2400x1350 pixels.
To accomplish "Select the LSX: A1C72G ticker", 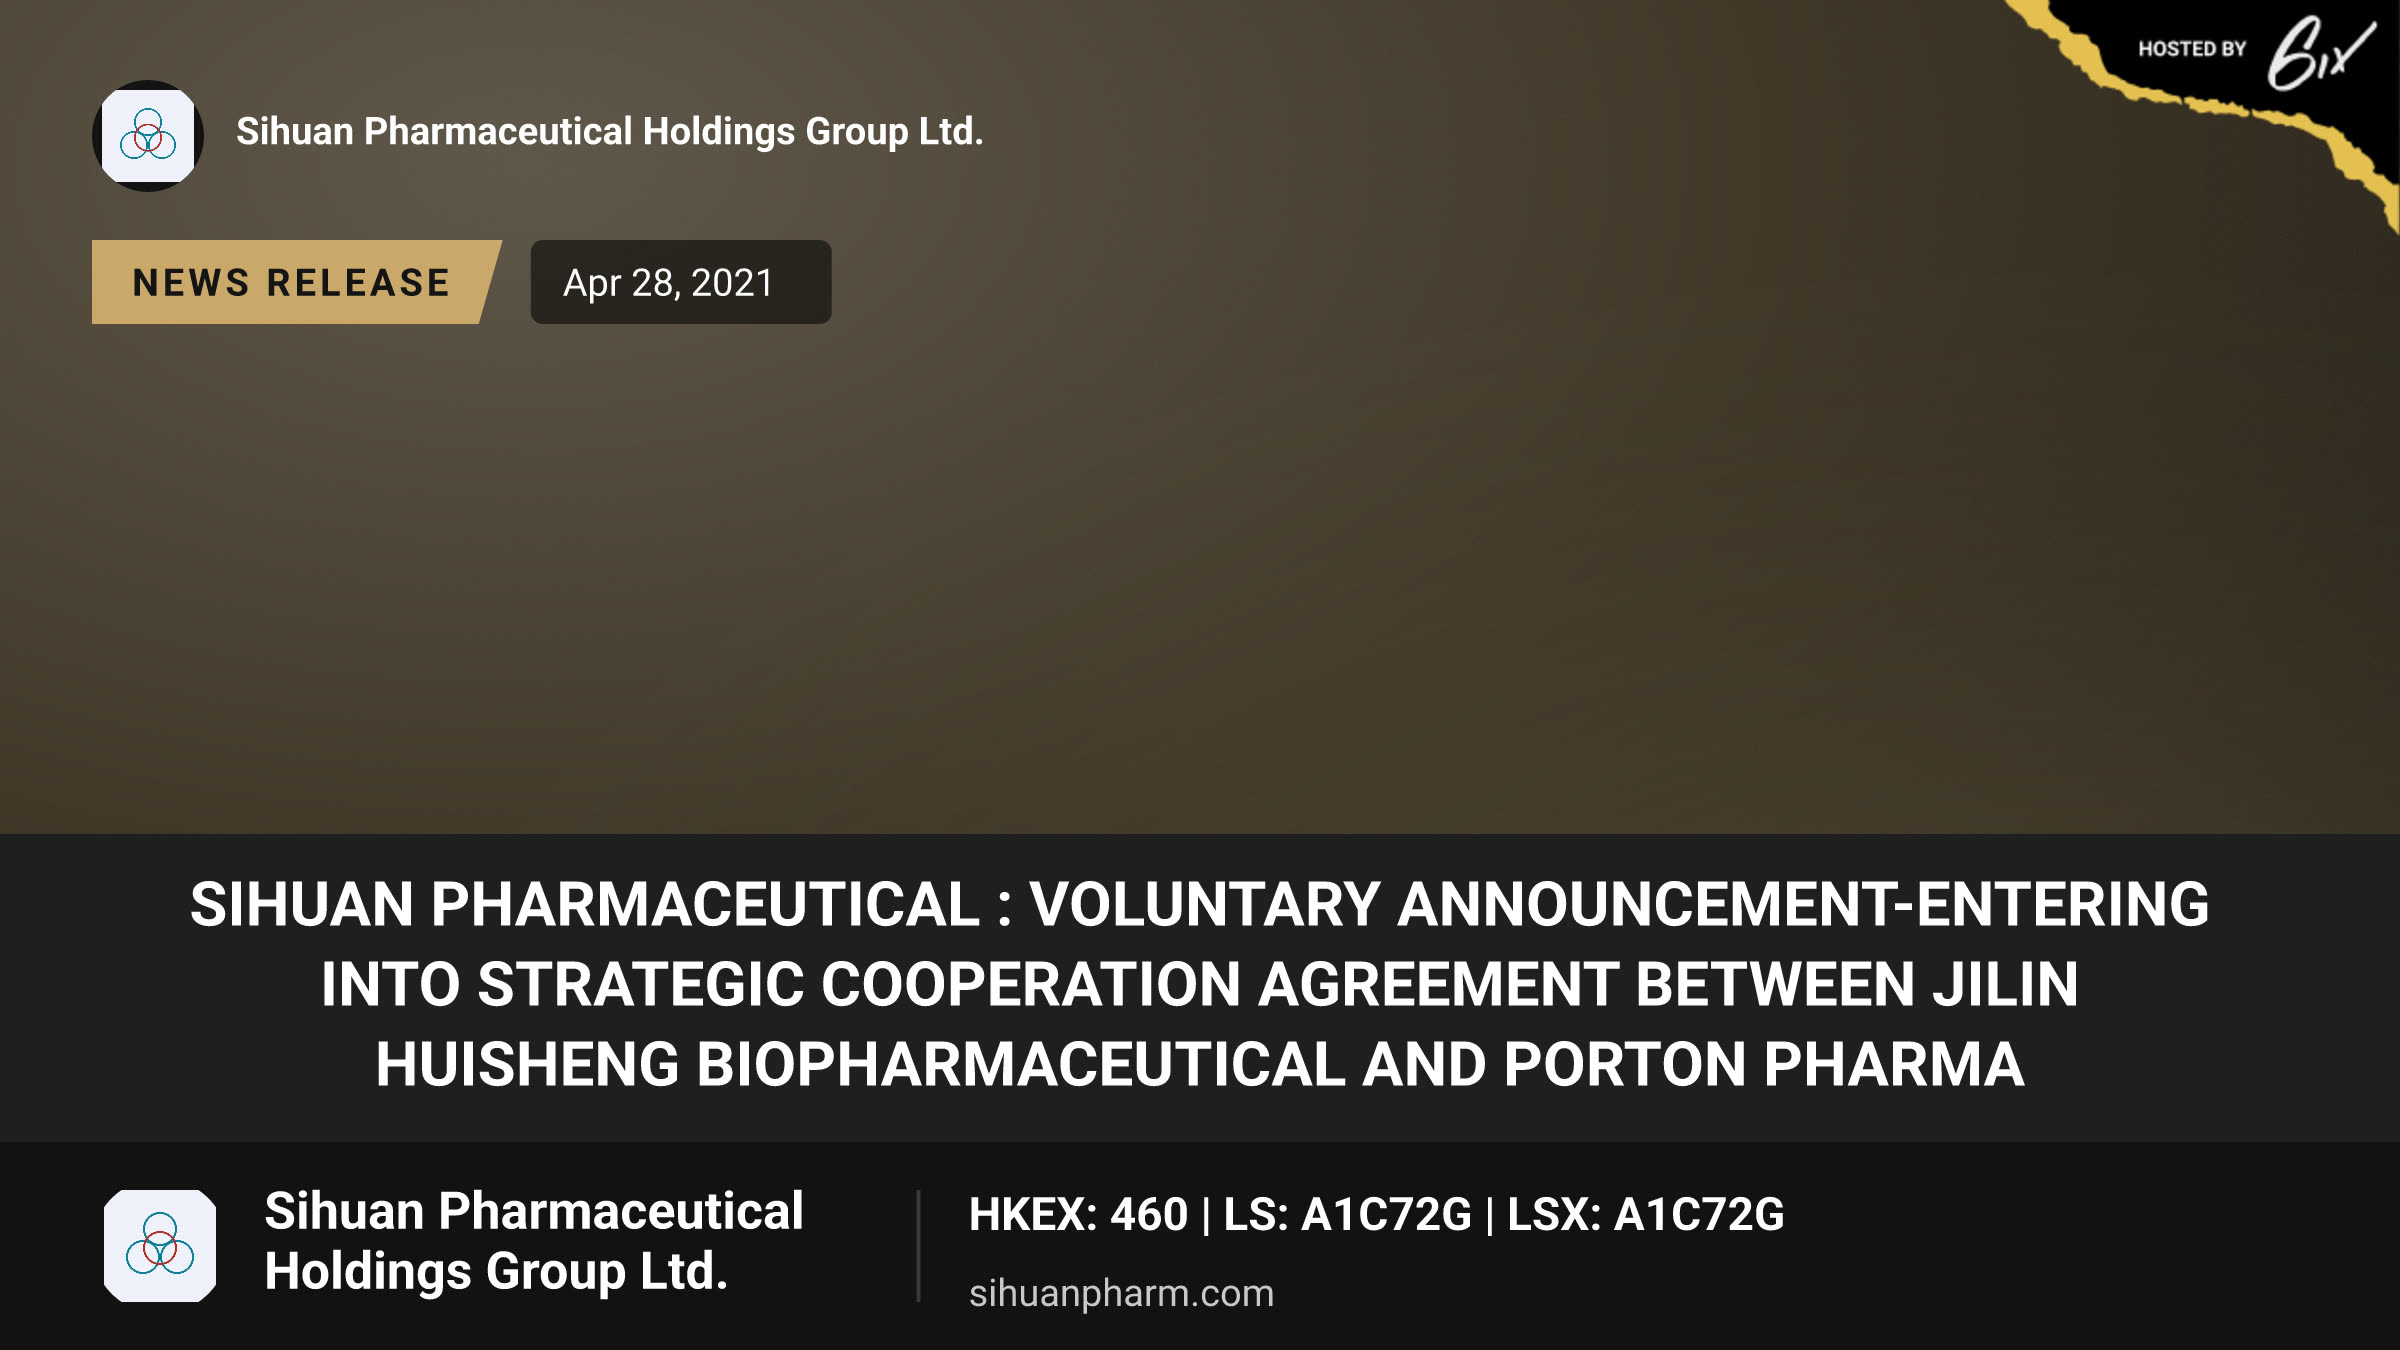I will [1645, 1214].
